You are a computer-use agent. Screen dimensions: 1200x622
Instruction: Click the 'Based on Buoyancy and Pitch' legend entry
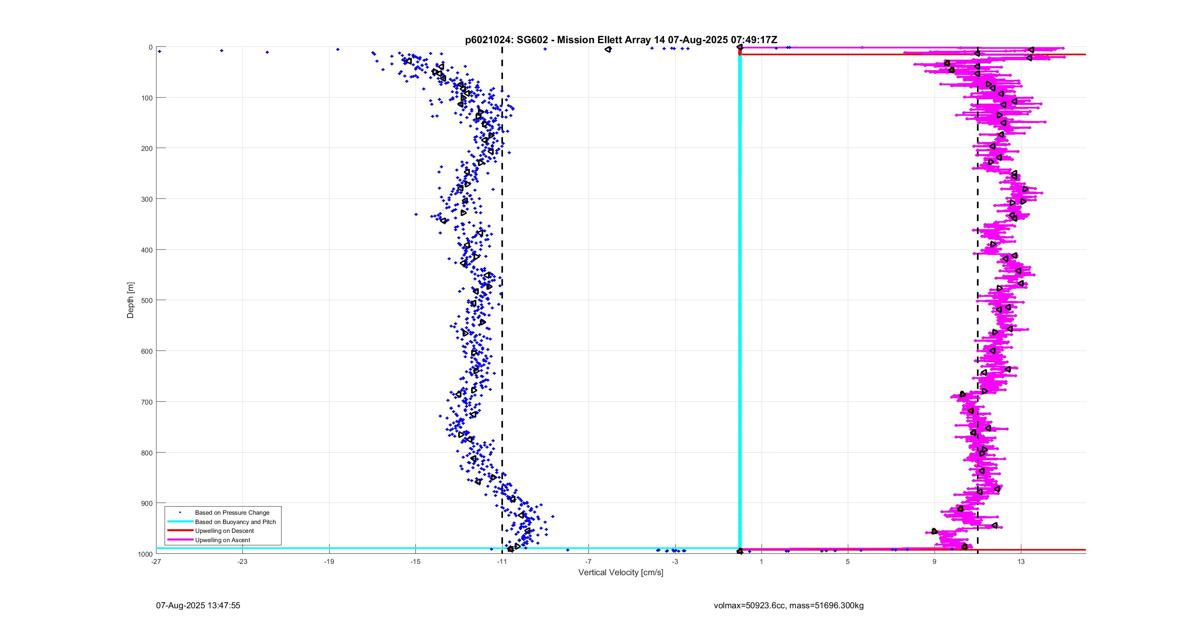(235, 522)
